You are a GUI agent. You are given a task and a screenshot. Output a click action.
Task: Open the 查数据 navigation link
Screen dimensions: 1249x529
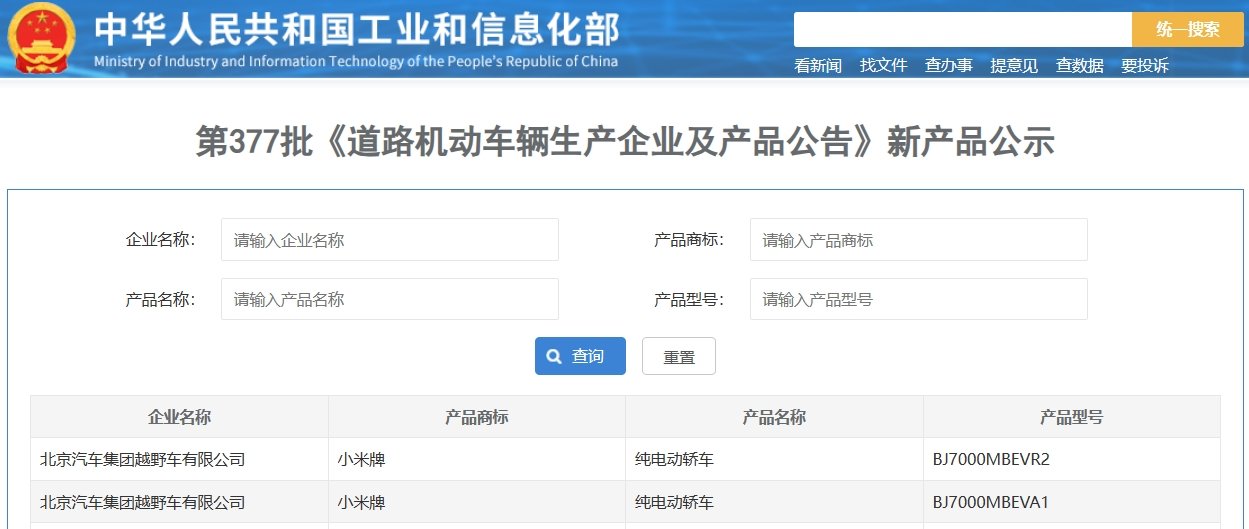(x=1080, y=66)
